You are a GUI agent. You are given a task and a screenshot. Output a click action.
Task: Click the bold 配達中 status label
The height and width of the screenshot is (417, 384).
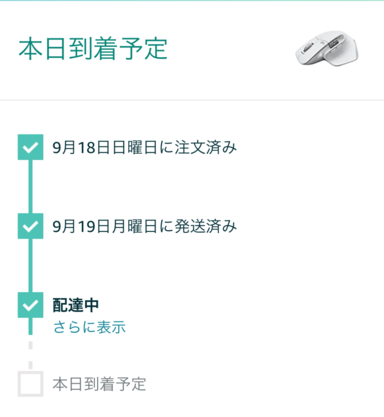(x=76, y=305)
